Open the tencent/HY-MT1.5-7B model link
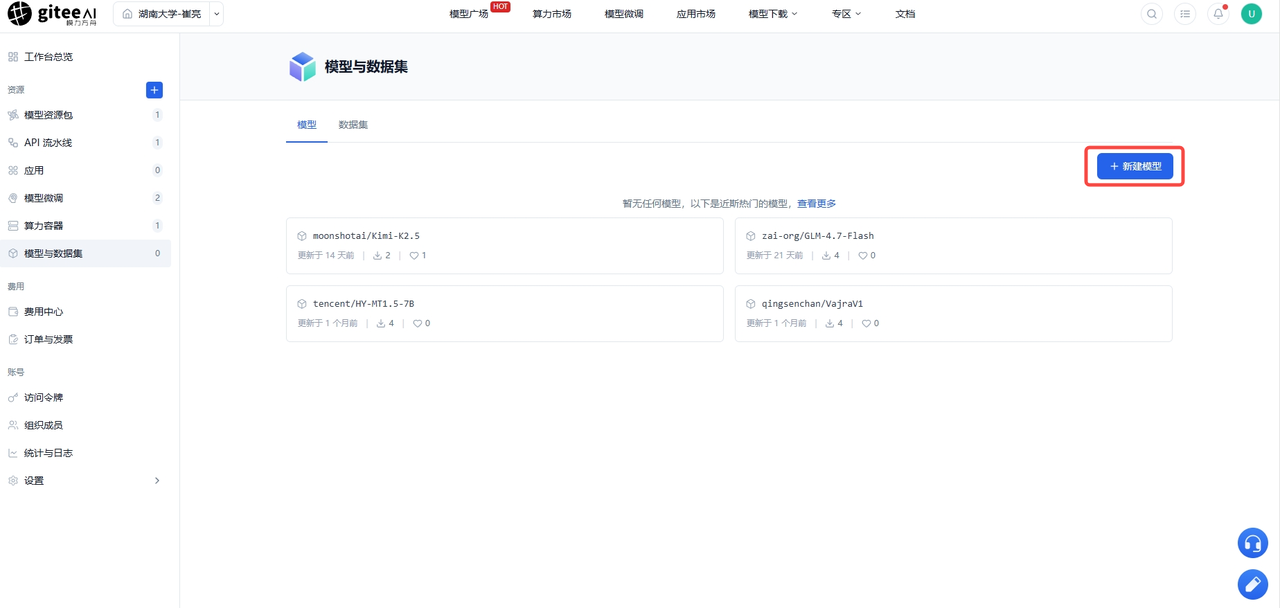Viewport: 1280px width, 608px height. pos(363,304)
